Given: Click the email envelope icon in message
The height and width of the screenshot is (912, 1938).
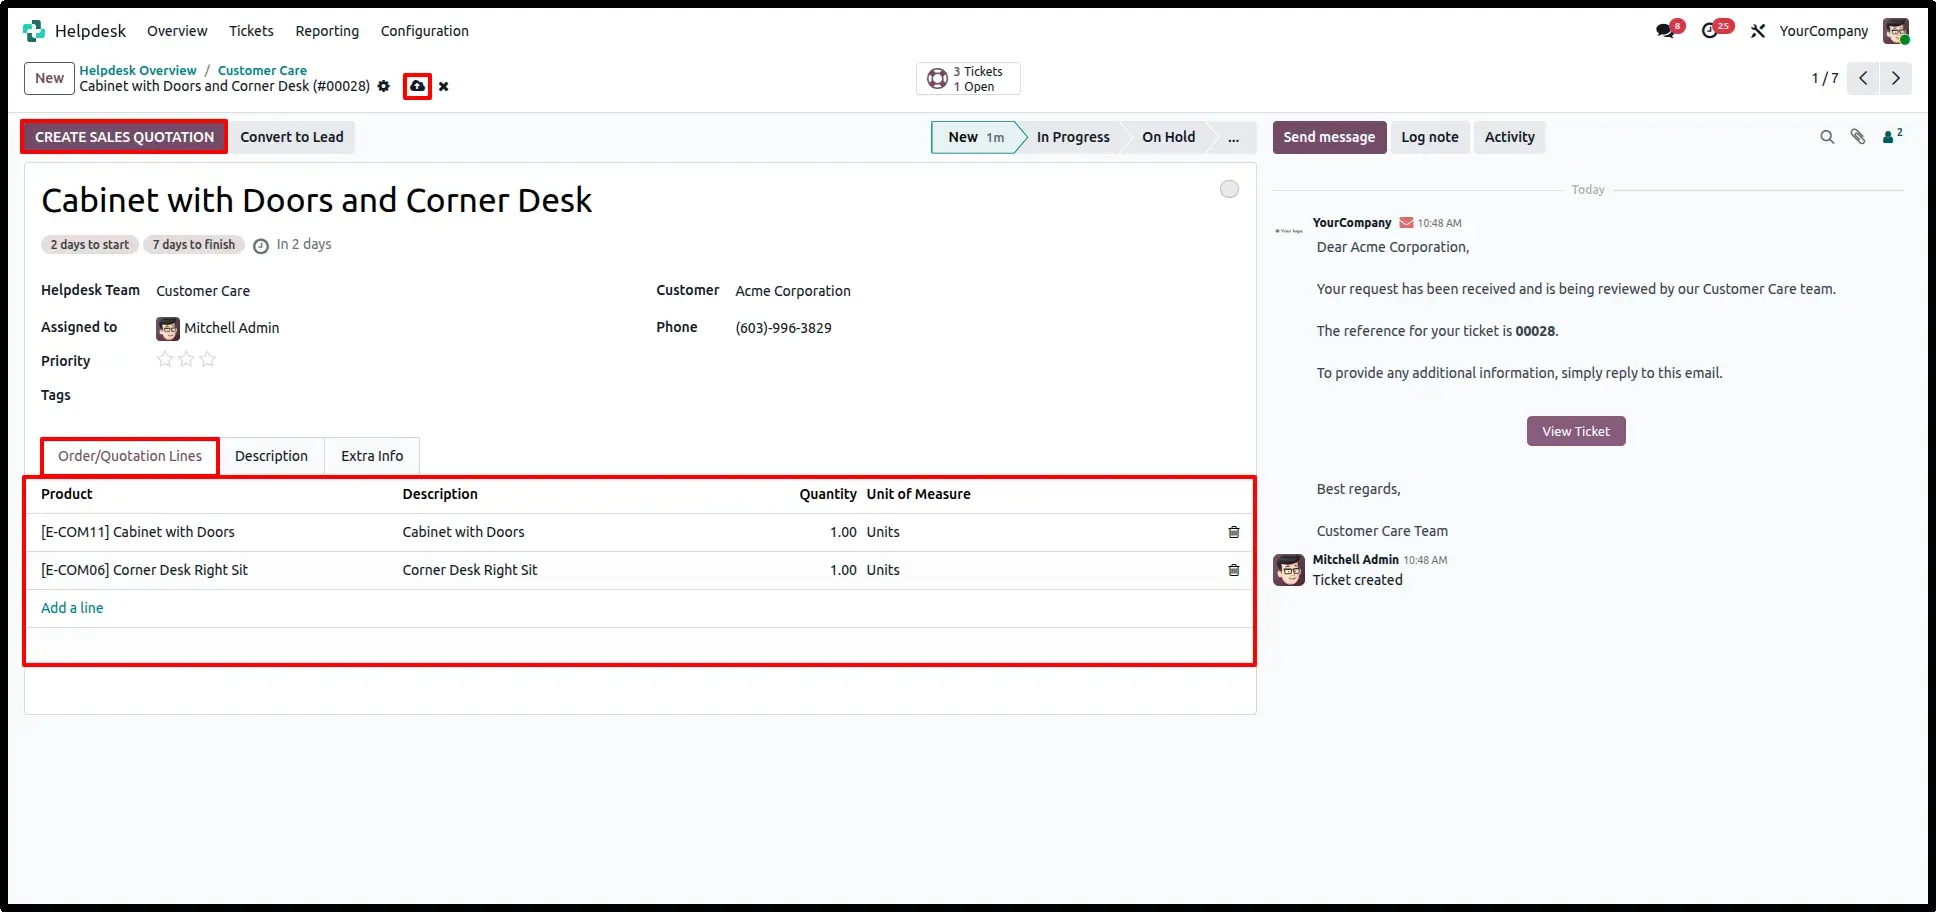Looking at the screenshot, I should 1406,223.
